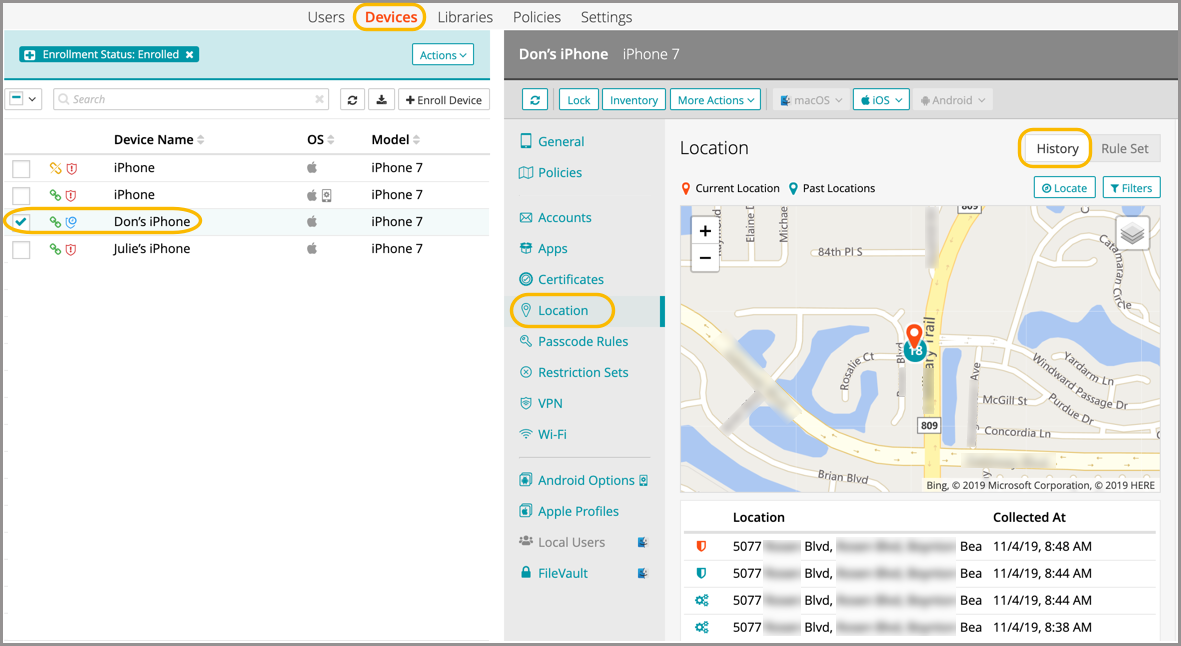Refresh Don's iPhone device details
Viewport: 1181px width, 646px height.
point(535,100)
